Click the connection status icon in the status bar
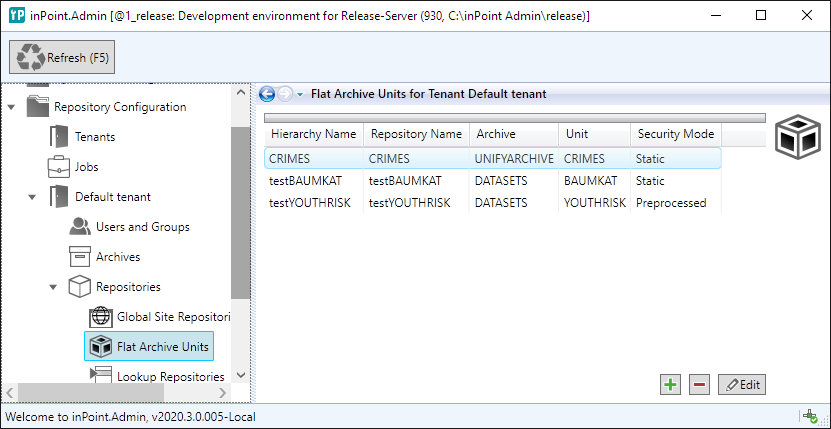 click(x=810, y=416)
